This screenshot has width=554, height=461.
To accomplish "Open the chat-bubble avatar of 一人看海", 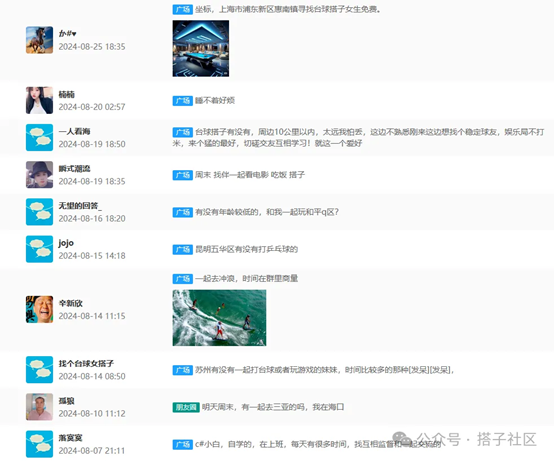I will coord(40,137).
